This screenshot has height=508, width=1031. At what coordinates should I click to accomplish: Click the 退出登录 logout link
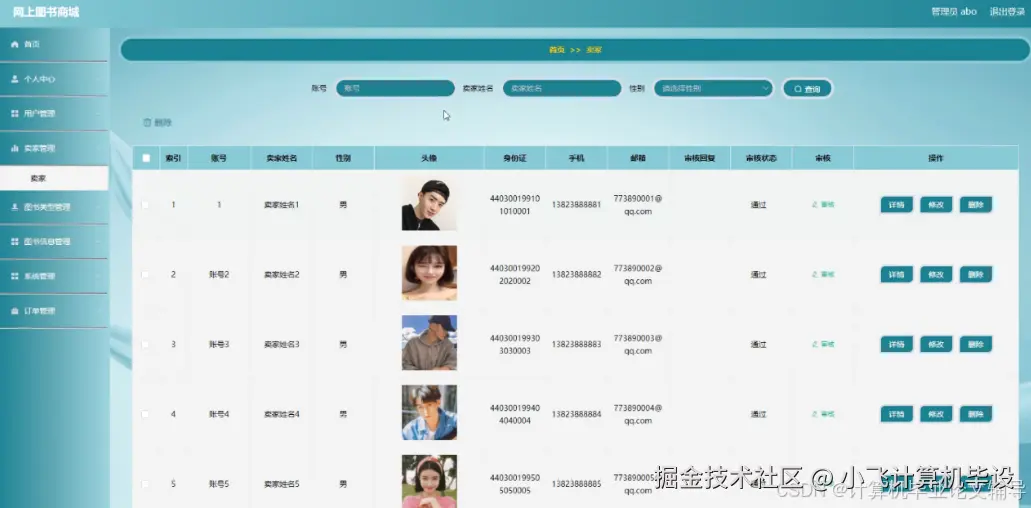tap(1007, 12)
